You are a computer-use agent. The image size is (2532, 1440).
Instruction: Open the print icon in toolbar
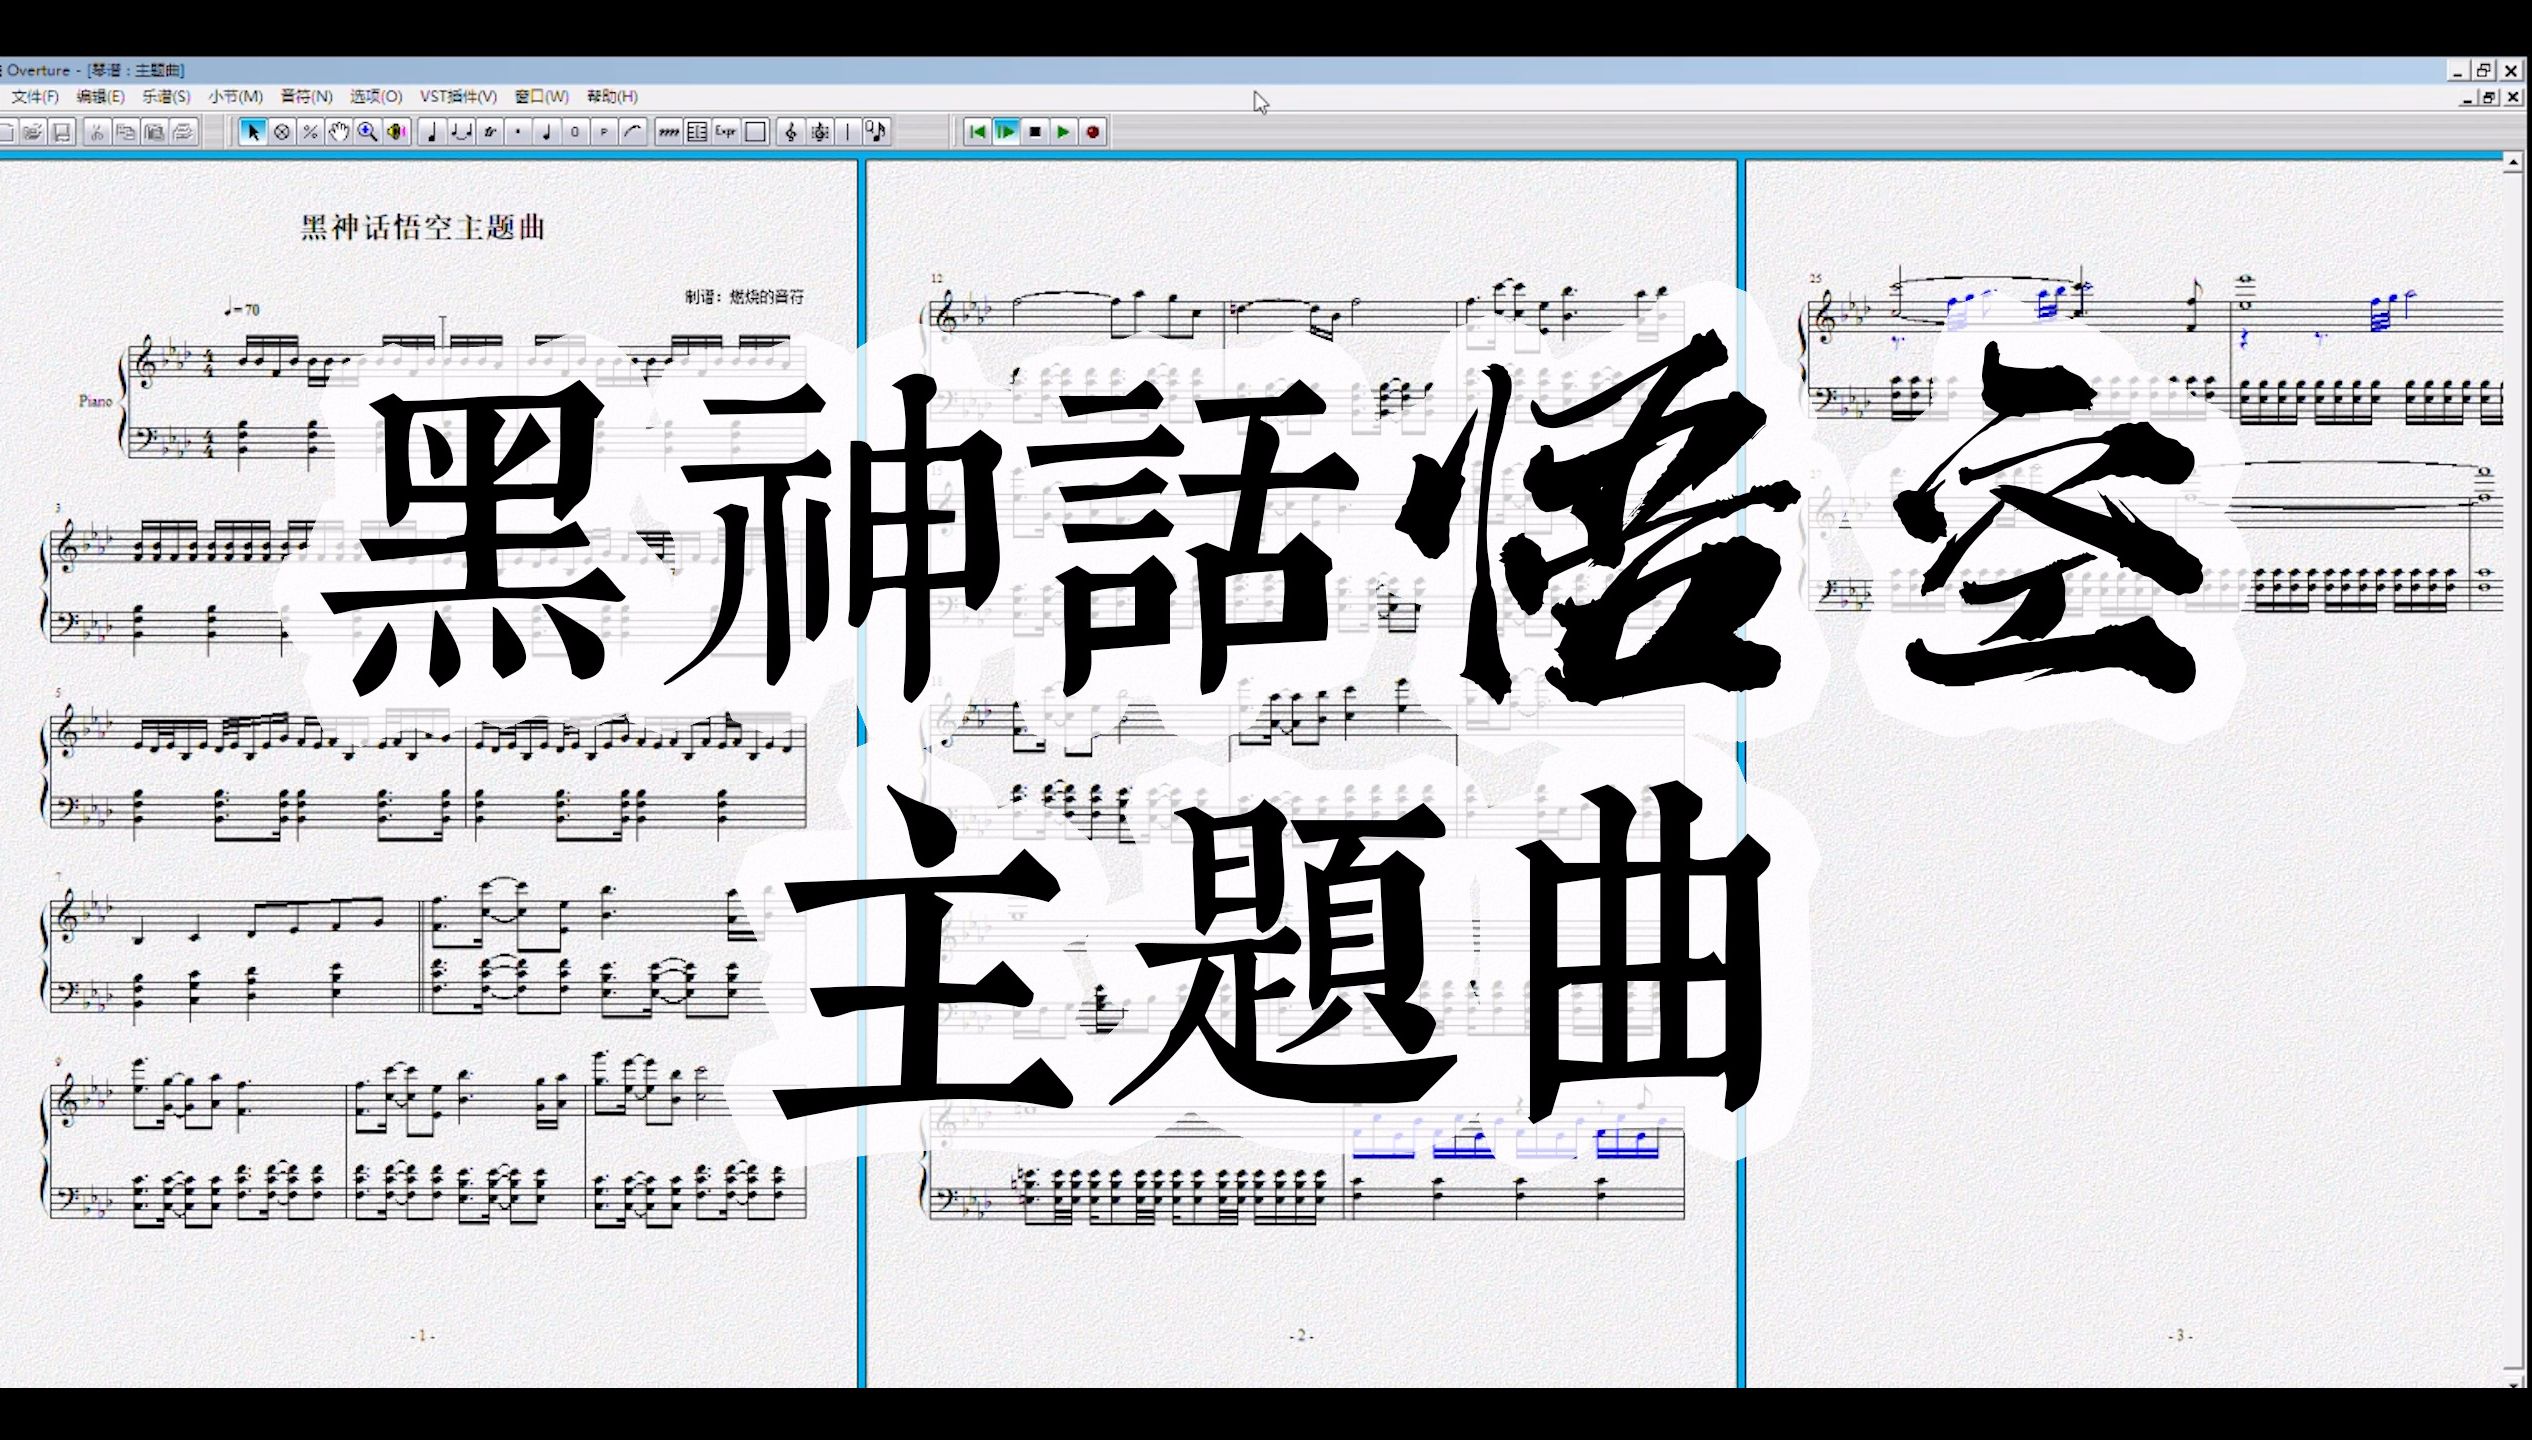(x=183, y=132)
